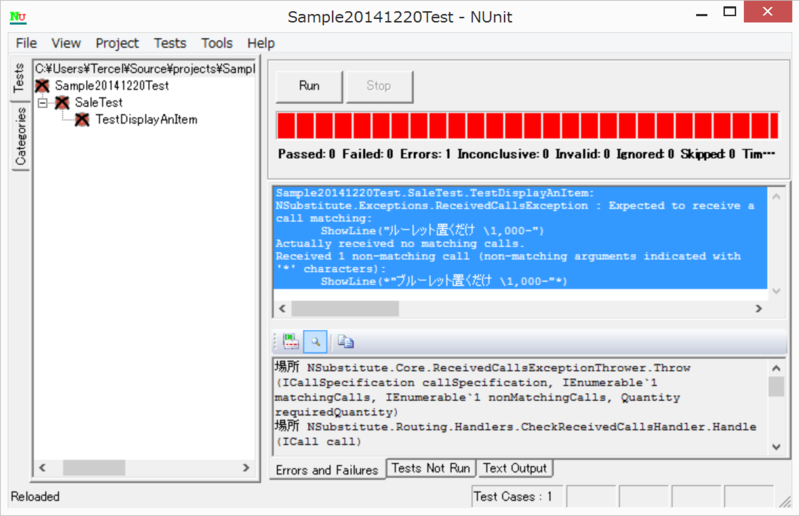The height and width of the screenshot is (516, 800).
Task: Select the Sample20141220Test root node
Action: (x=112, y=86)
